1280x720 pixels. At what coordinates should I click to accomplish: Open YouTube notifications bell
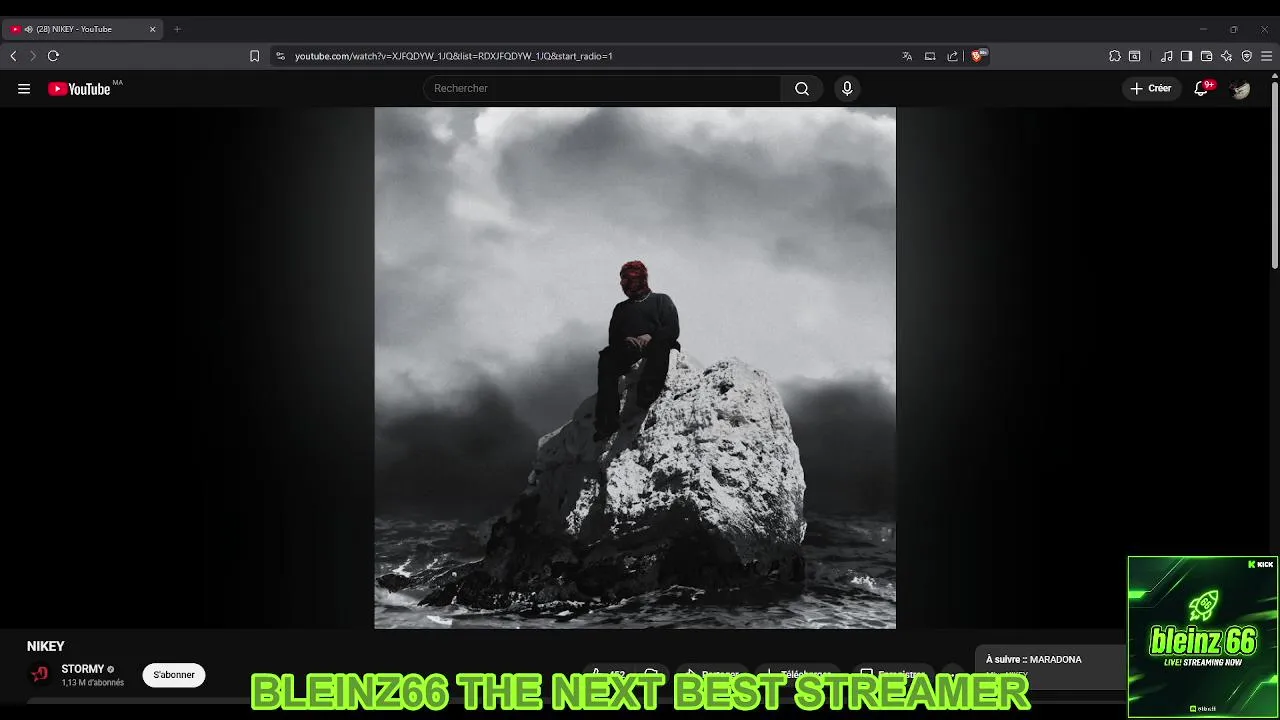pos(1202,88)
